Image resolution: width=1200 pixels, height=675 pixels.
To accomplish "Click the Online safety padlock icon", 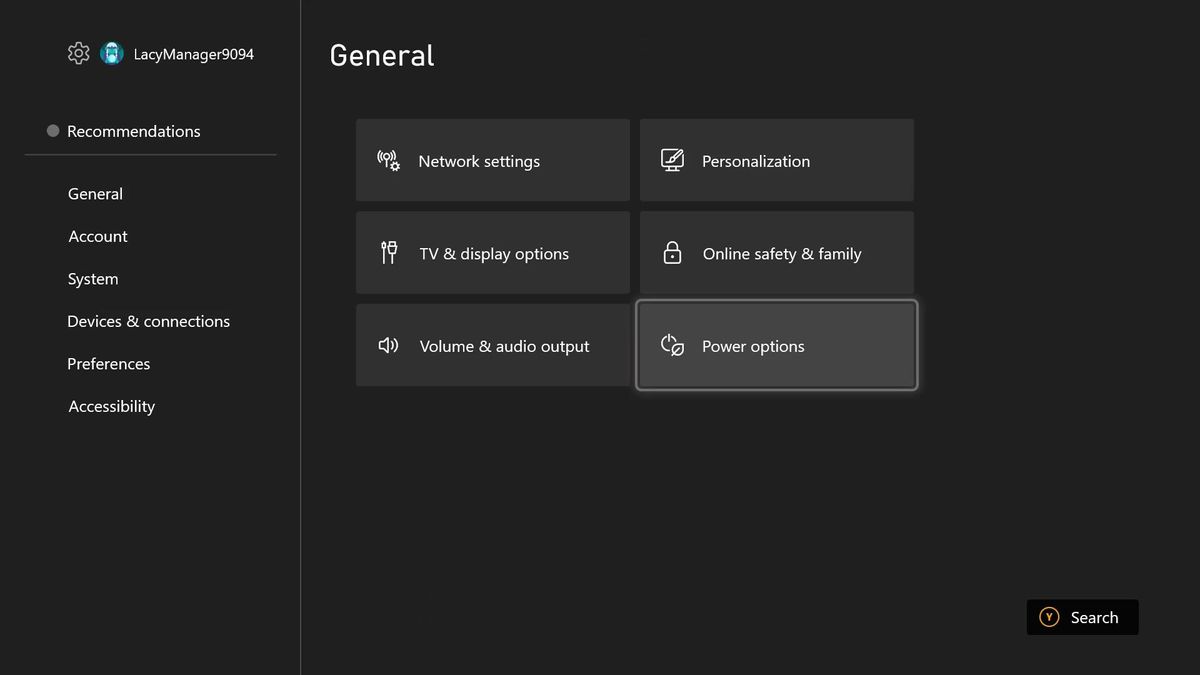I will tap(672, 253).
